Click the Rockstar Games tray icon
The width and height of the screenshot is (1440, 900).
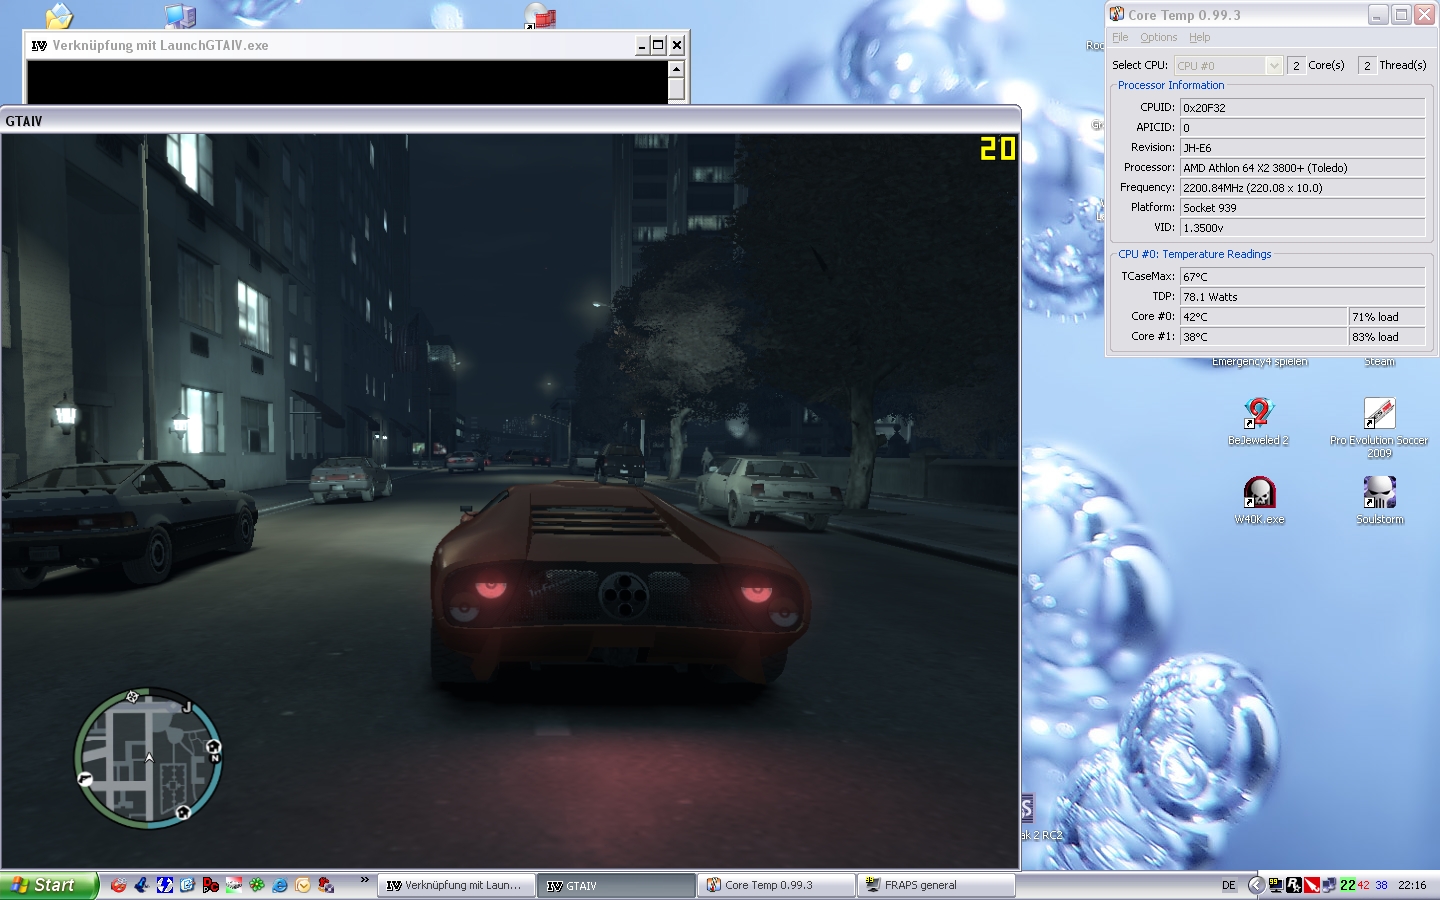point(1294,885)
